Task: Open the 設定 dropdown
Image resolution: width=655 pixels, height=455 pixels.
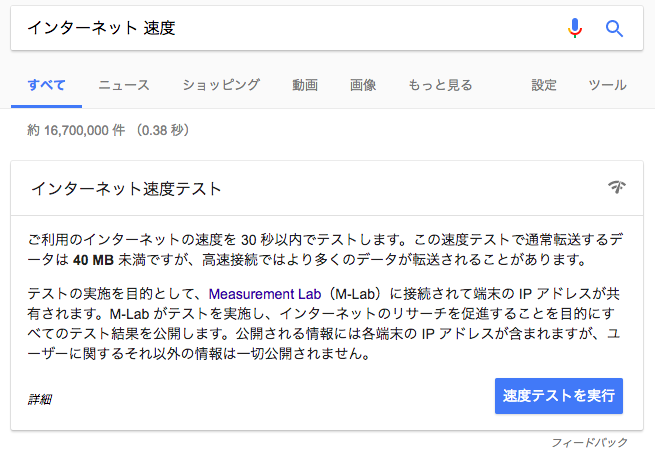Action: 544,85
